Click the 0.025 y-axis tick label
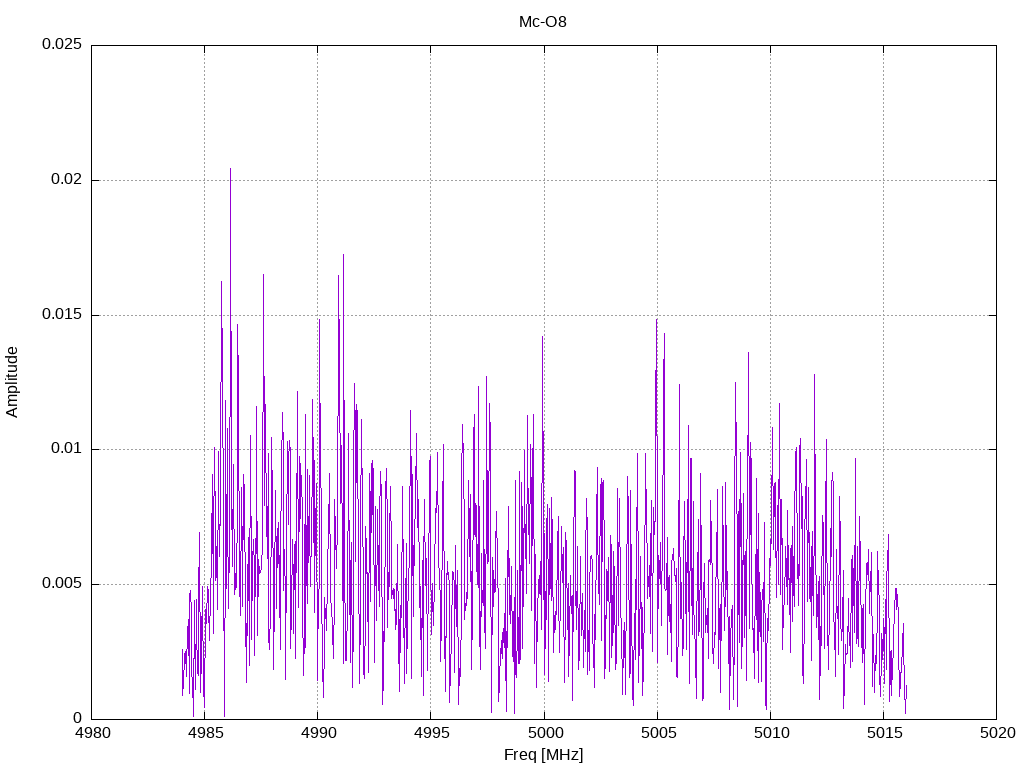The image size is (1024, 768). [x=62, y=44]
